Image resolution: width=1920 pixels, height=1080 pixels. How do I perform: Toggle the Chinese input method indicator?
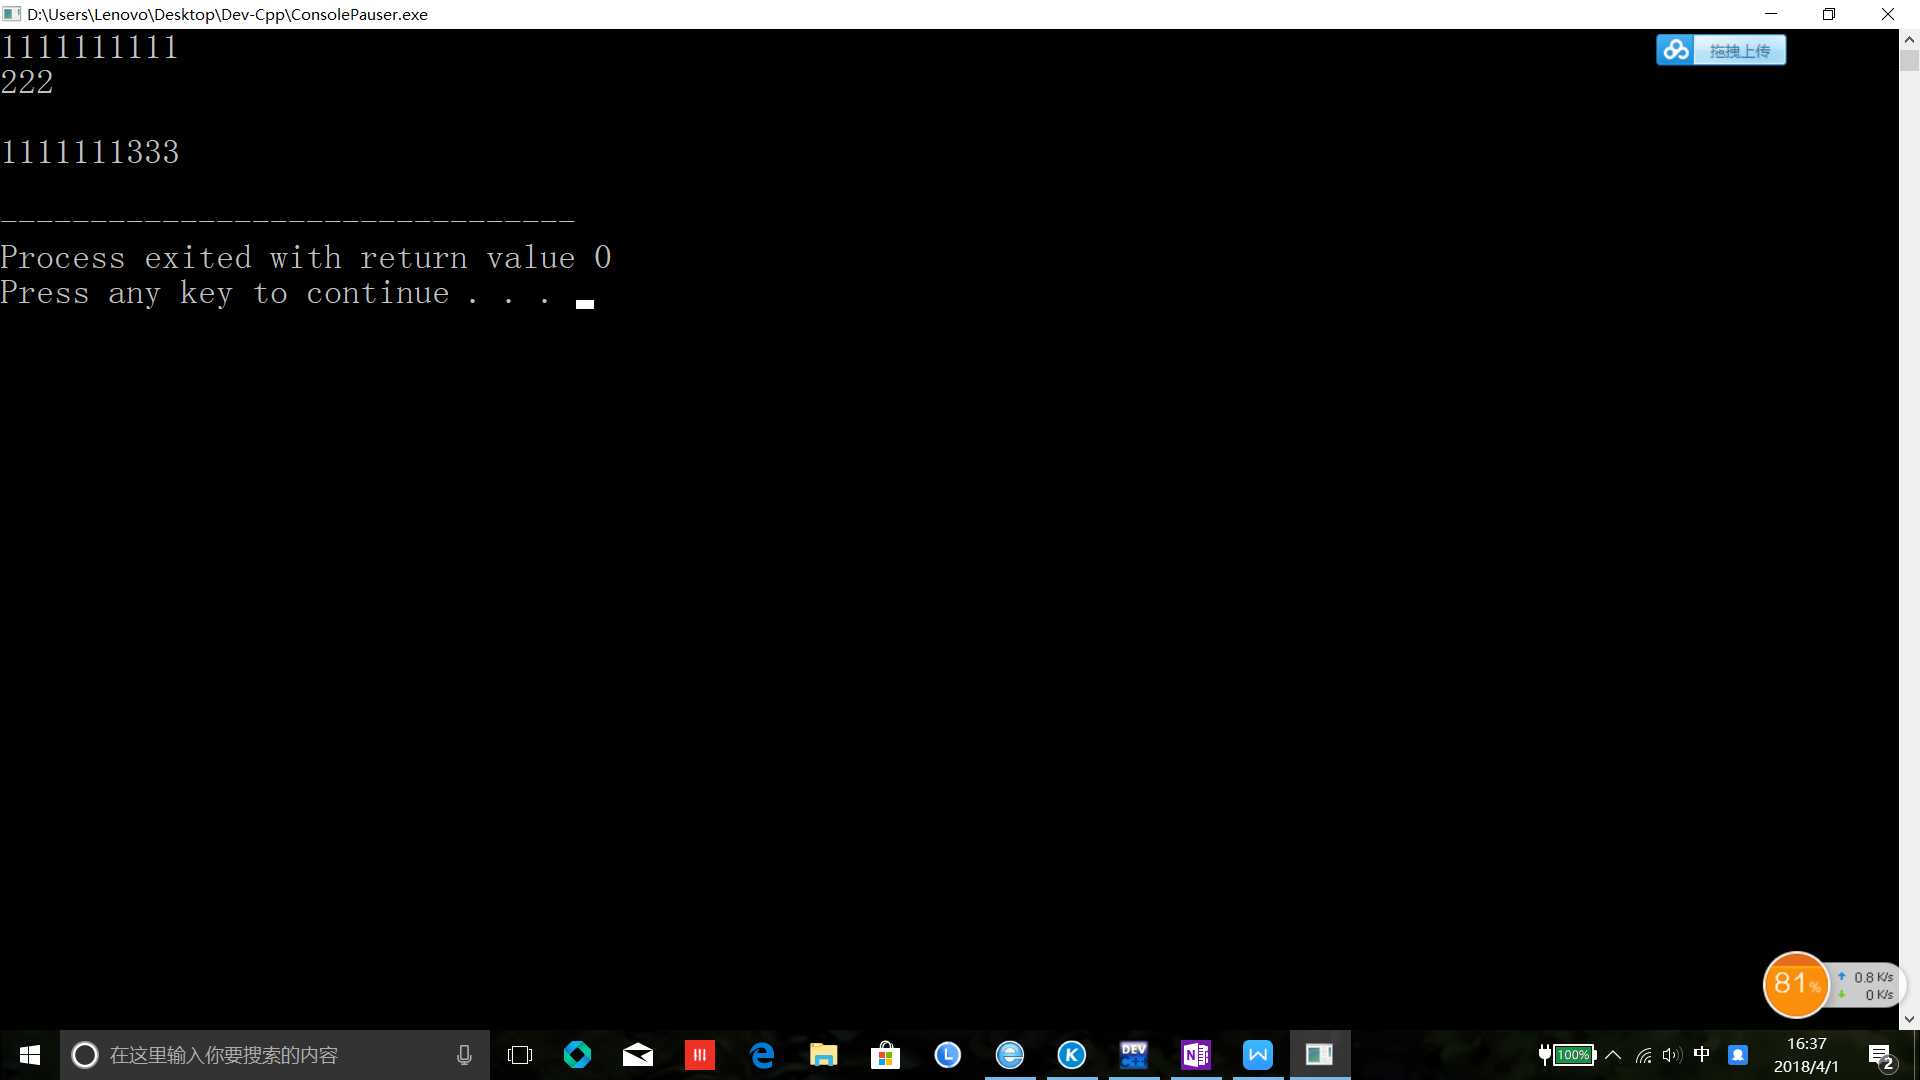click(1702, 1055)
